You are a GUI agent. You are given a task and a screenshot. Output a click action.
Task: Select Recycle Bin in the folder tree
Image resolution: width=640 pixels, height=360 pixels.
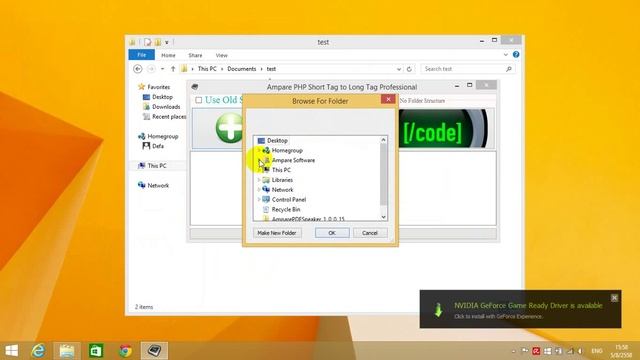click(x=286, y=209)
